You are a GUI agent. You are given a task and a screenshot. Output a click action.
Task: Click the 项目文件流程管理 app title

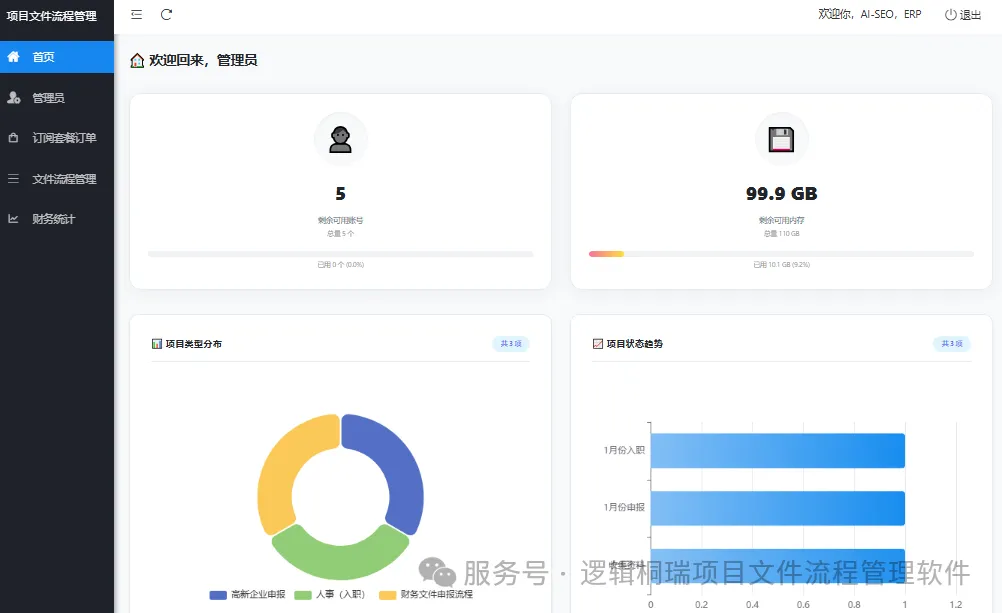pyautogui.click(x=52, y=16)
